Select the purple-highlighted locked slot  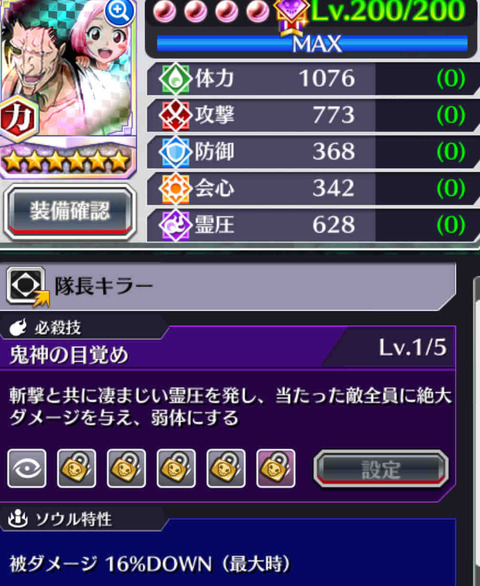point(276,469)
